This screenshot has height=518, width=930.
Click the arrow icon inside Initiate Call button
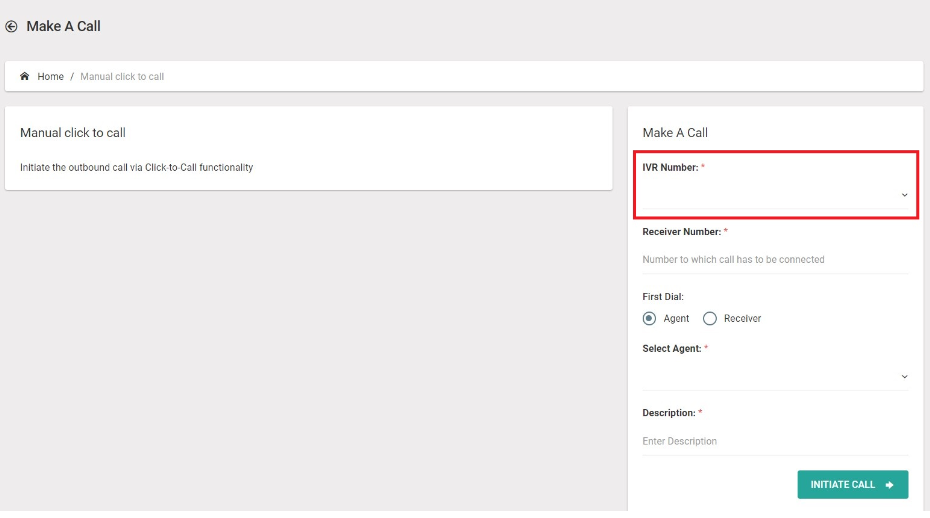889,485
